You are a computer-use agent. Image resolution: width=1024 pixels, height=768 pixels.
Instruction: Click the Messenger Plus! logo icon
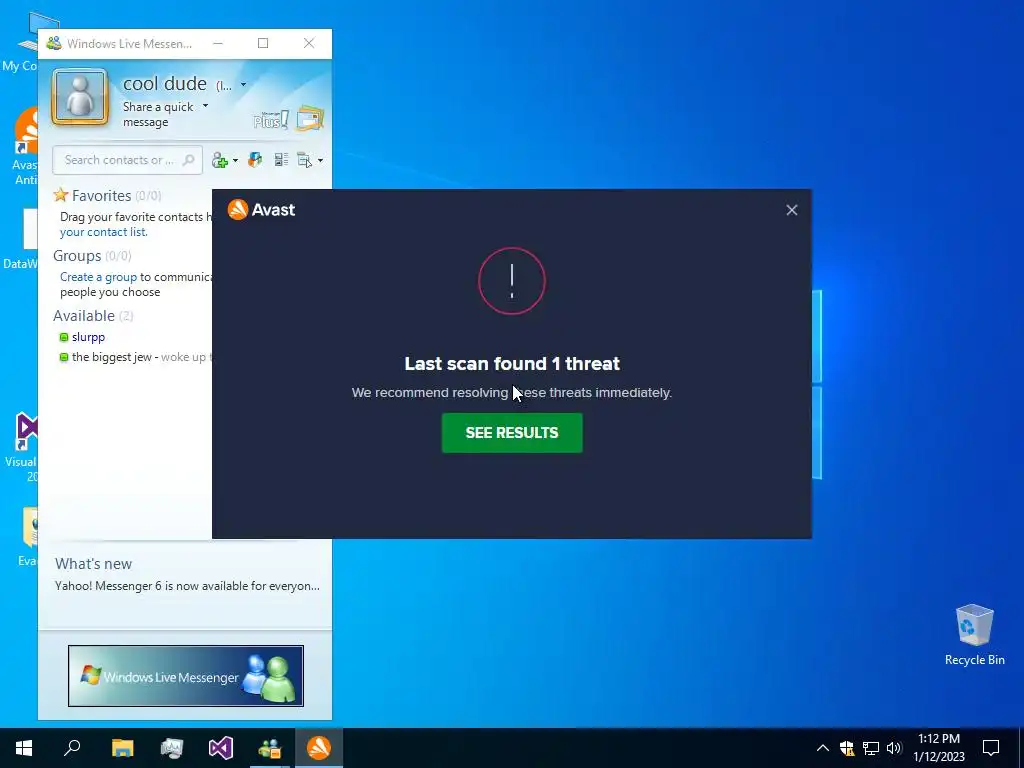271,120
